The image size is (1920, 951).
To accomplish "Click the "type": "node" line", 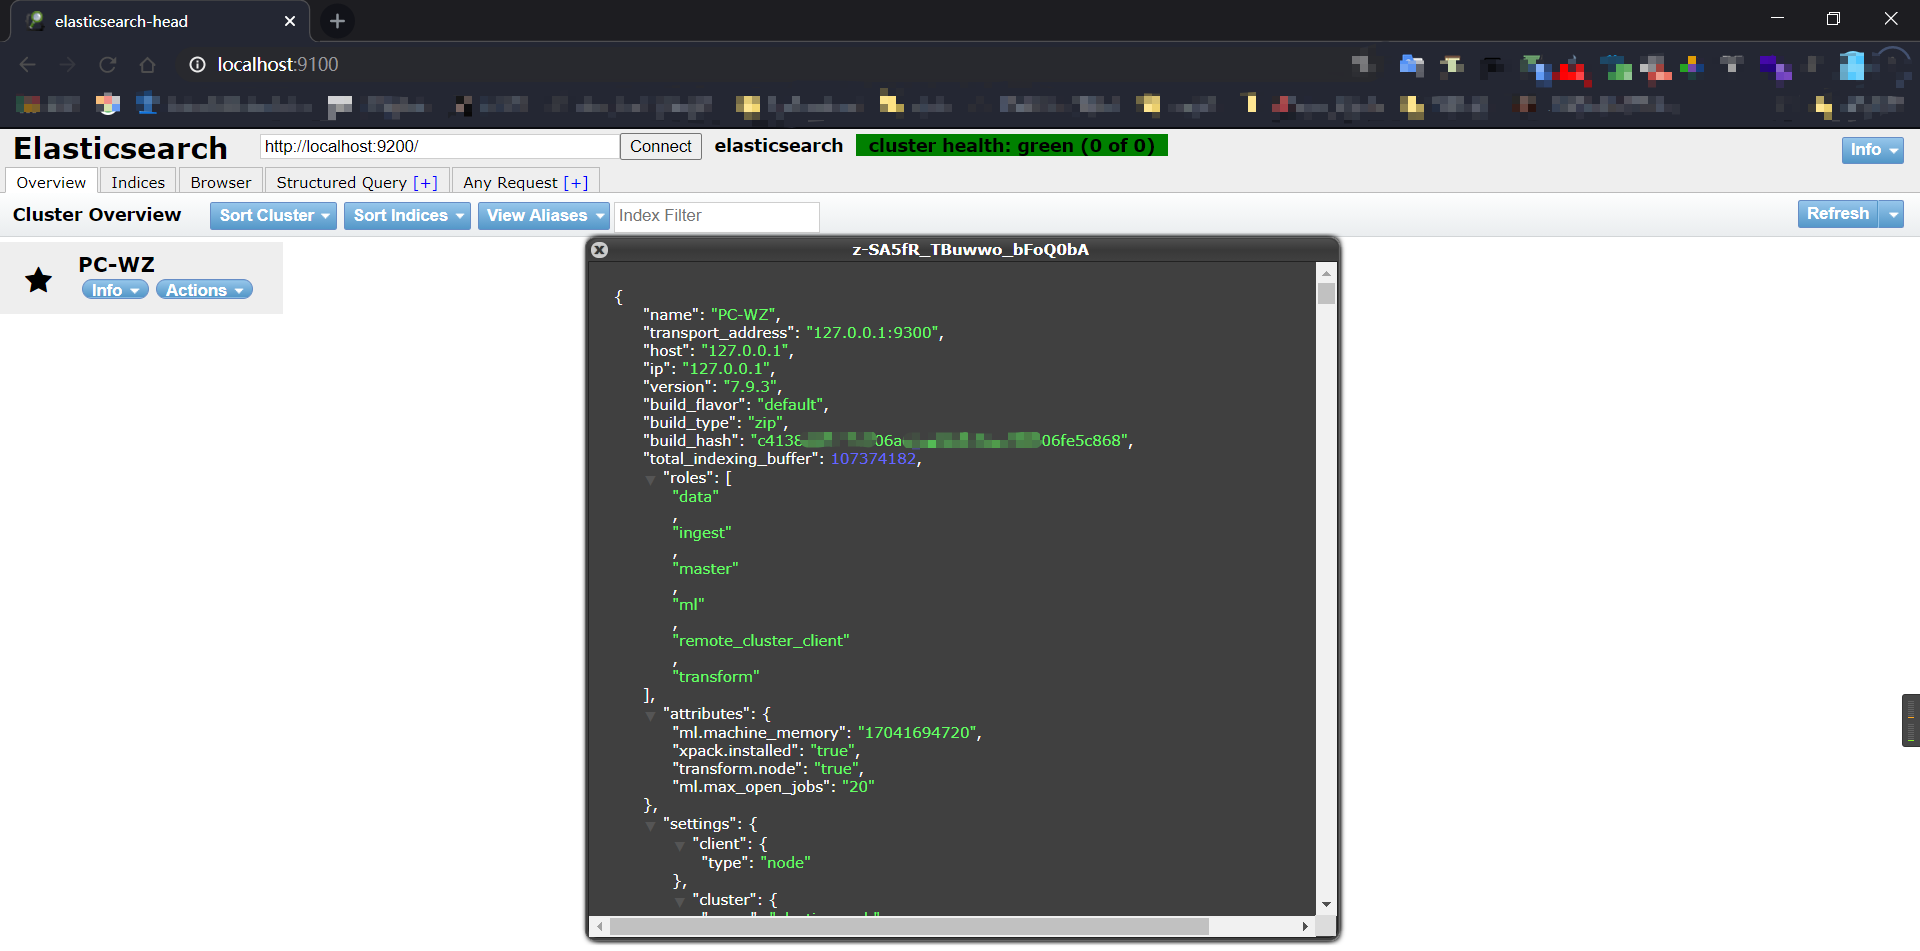I will [756, 863].
